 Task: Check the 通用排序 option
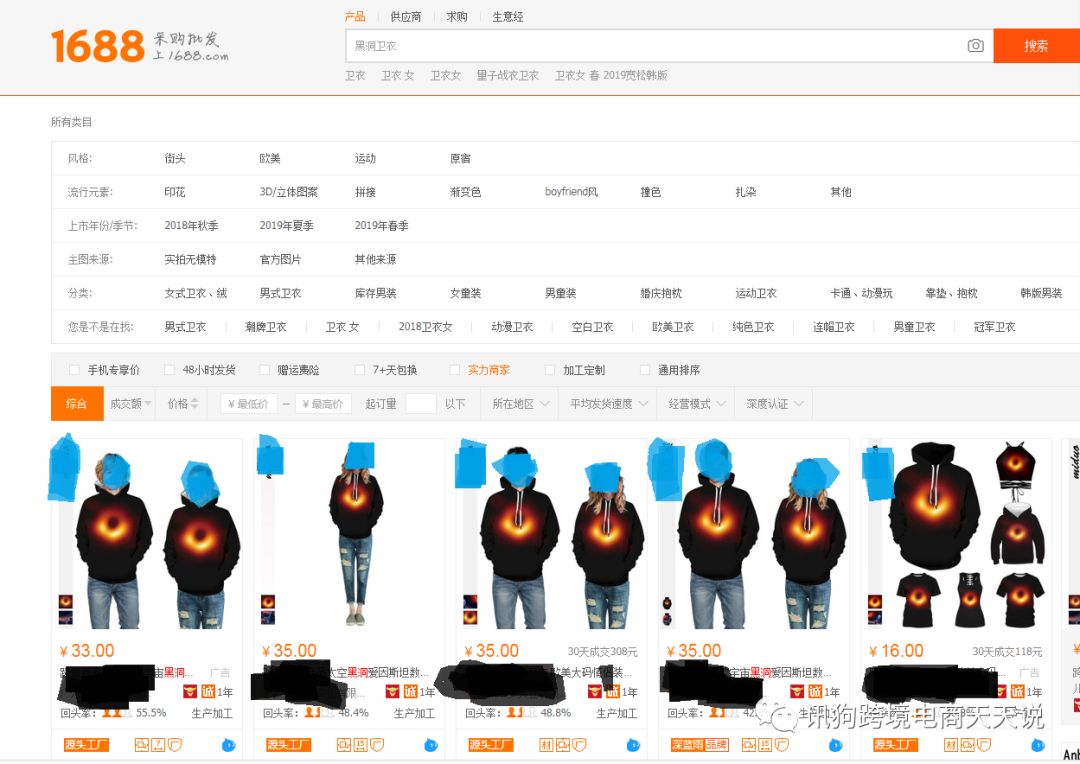pos(645,370)
